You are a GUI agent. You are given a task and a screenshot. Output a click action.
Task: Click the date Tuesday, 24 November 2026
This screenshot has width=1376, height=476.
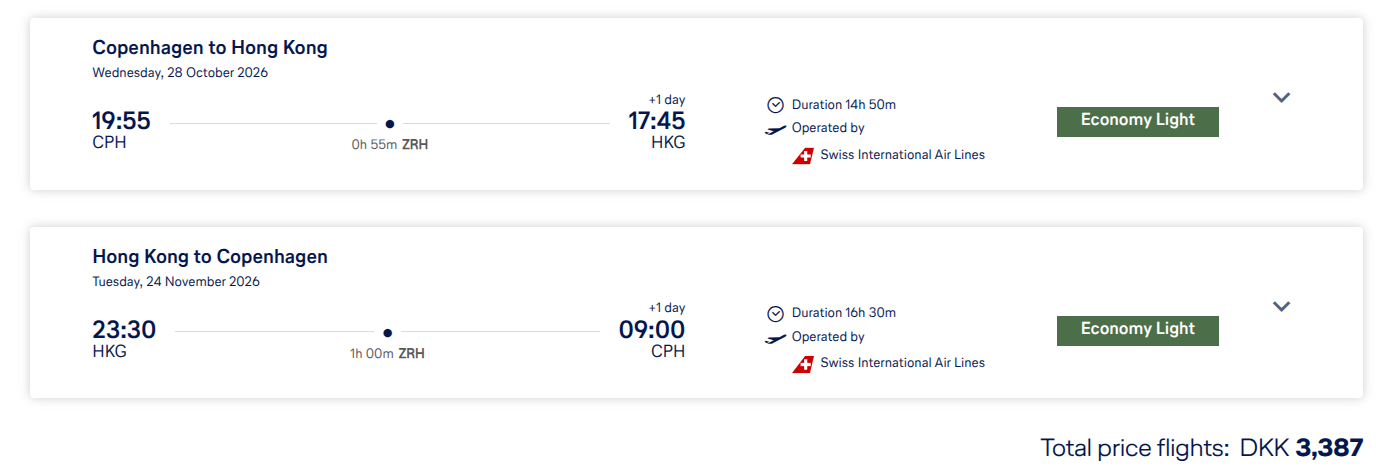pyautogui.click(x=176, y=282)
